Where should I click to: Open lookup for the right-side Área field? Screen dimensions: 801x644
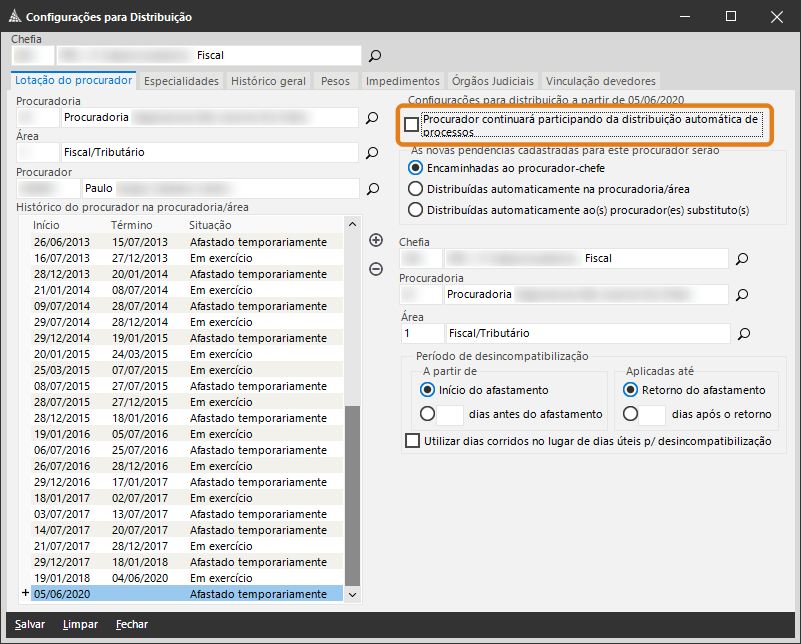[742, 333]
